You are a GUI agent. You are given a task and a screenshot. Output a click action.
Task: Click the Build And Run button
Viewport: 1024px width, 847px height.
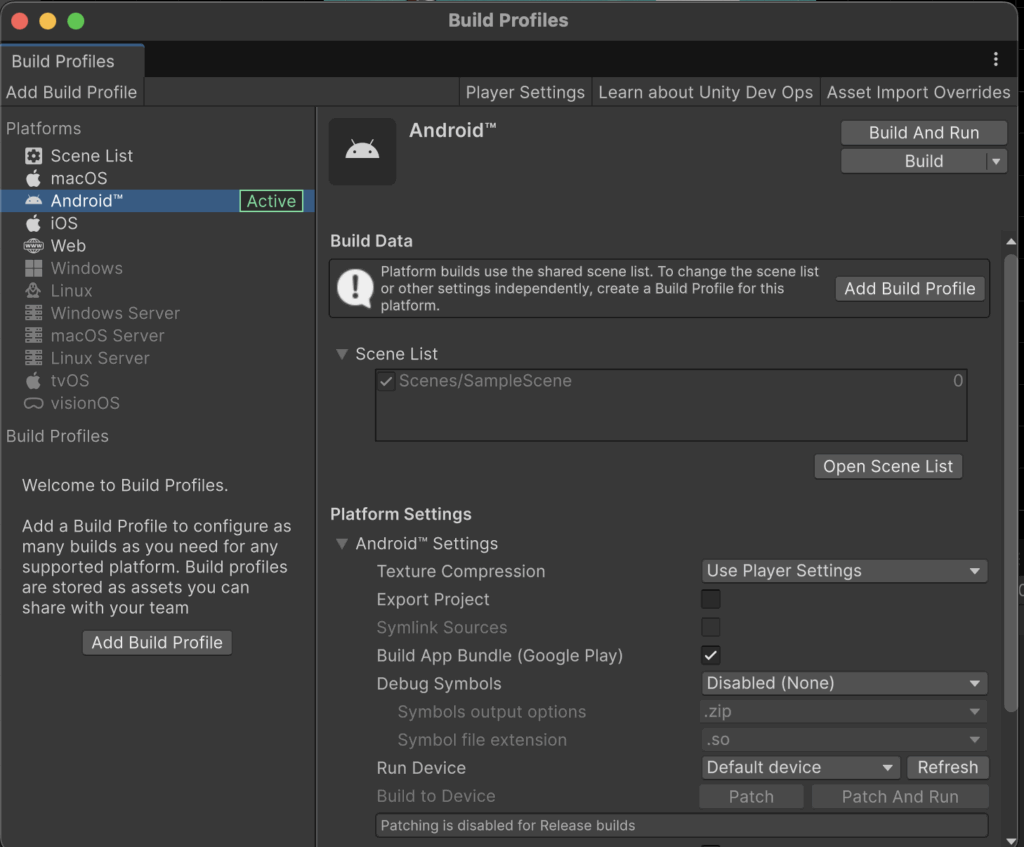(923, 133)
